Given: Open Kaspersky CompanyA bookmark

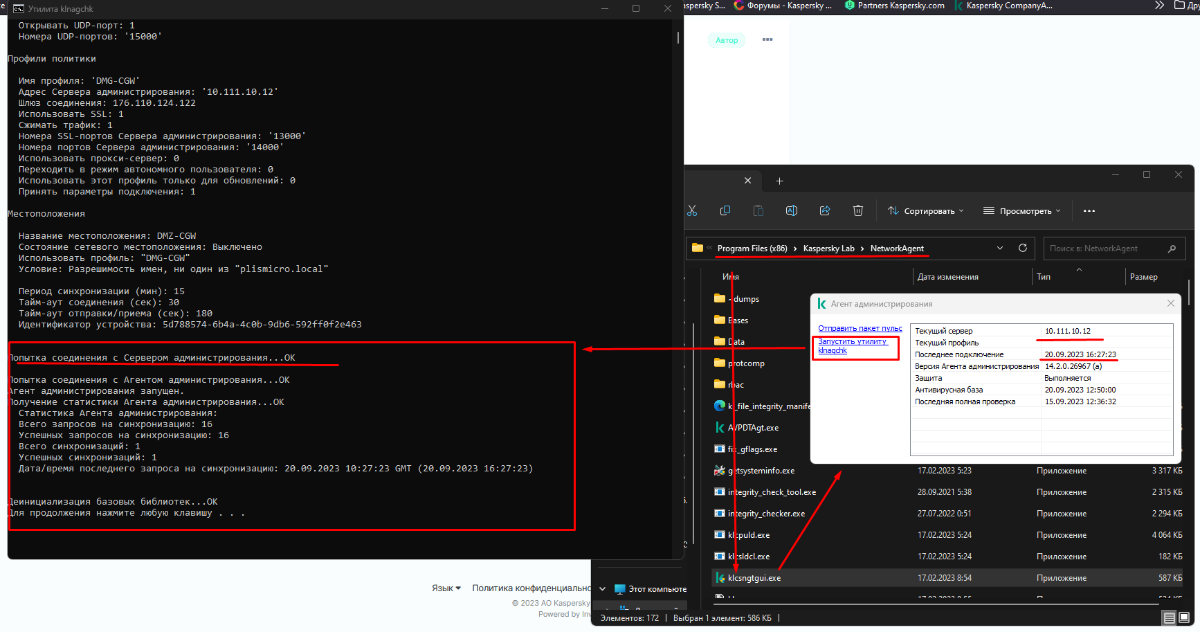Looking at the screenshot, I should (x=1004, y=5).
